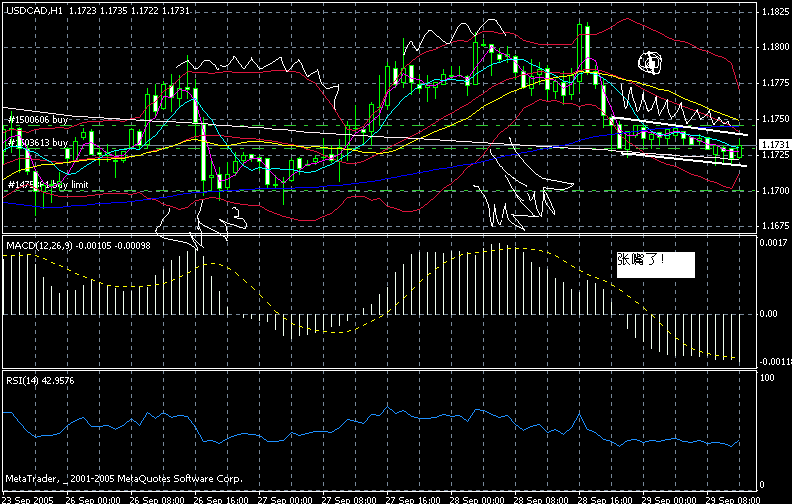Image resolution: width=792 pixels, height=504 pixels.
Task: Click the 1.1800 price axis label
Action: 776,47
